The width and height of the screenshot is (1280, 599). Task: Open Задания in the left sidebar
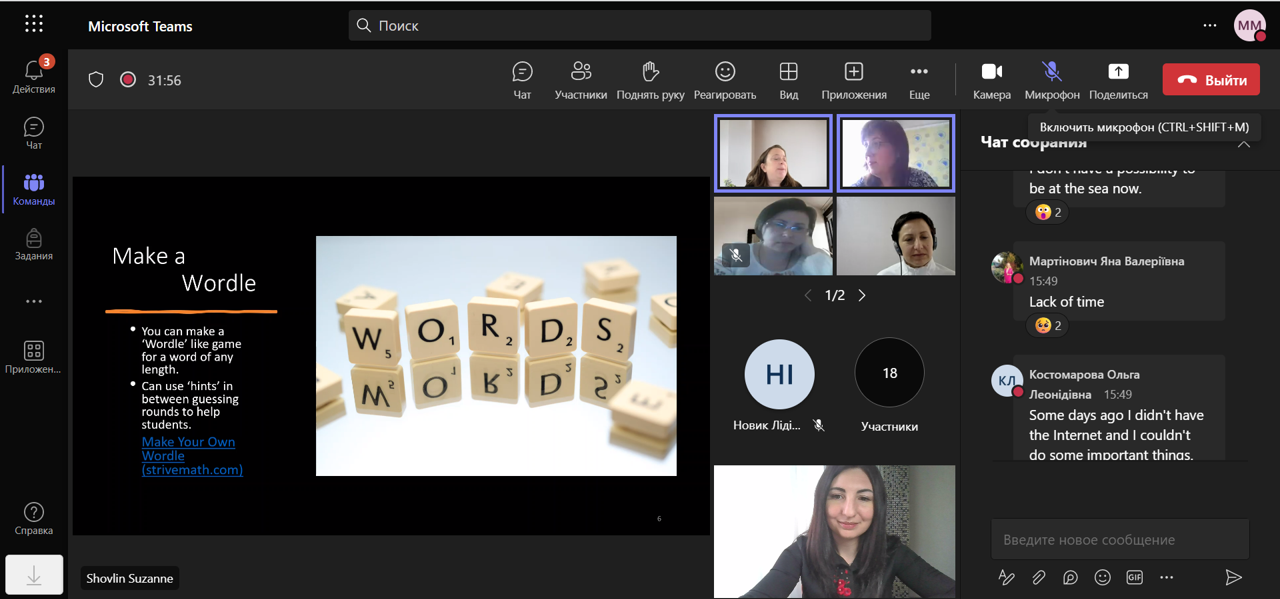[34, 244]
